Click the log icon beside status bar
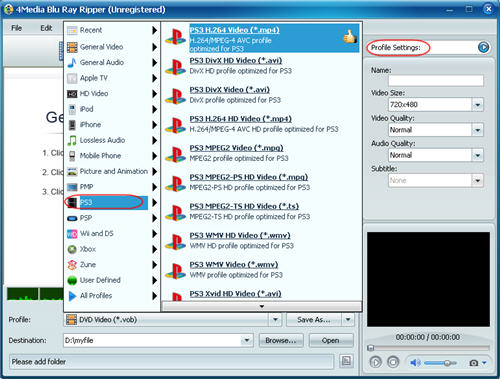 (346, 361)
